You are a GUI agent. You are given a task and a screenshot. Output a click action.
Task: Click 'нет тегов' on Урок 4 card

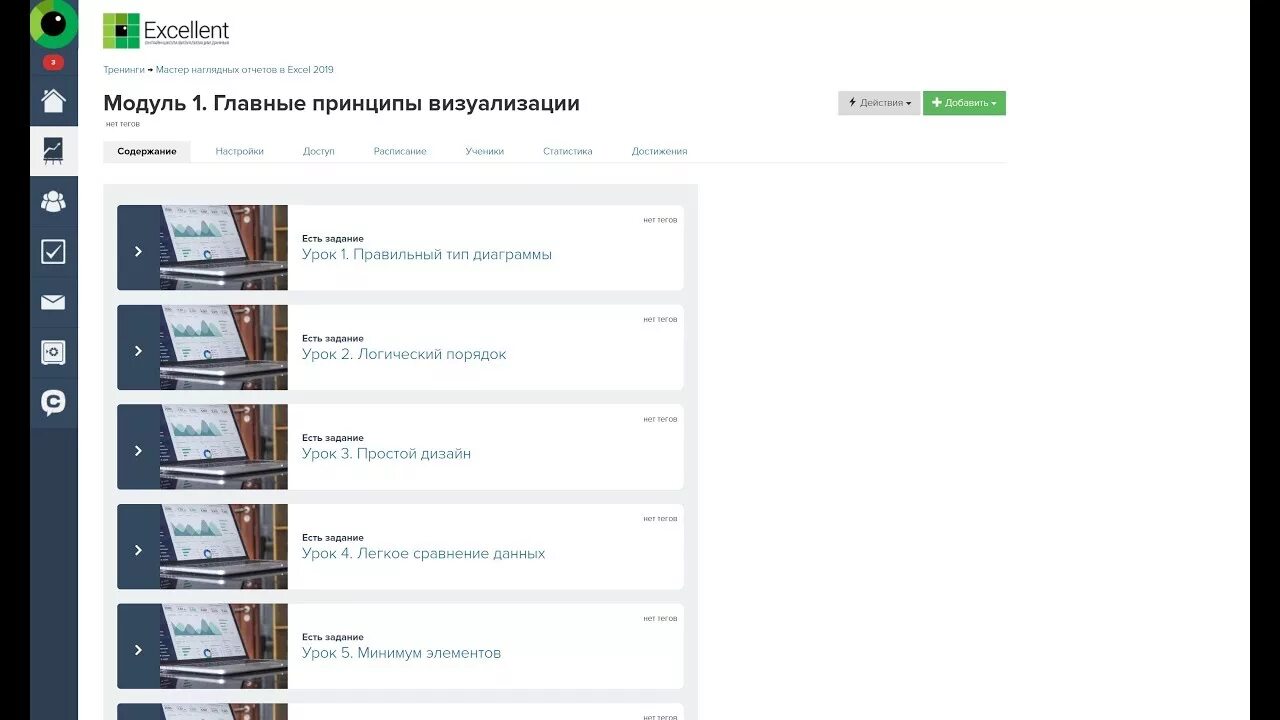pyautogui.click(x=660, y=518)
